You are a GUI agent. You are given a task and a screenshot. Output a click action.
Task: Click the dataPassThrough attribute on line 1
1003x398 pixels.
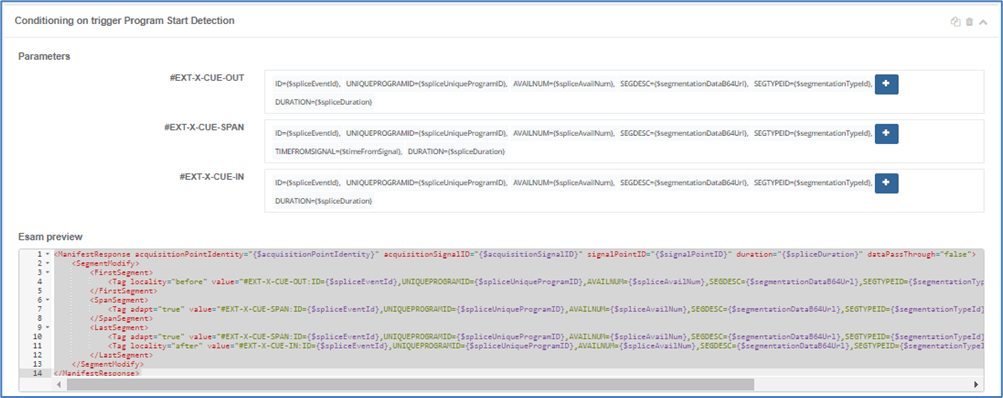pos(919,255)
